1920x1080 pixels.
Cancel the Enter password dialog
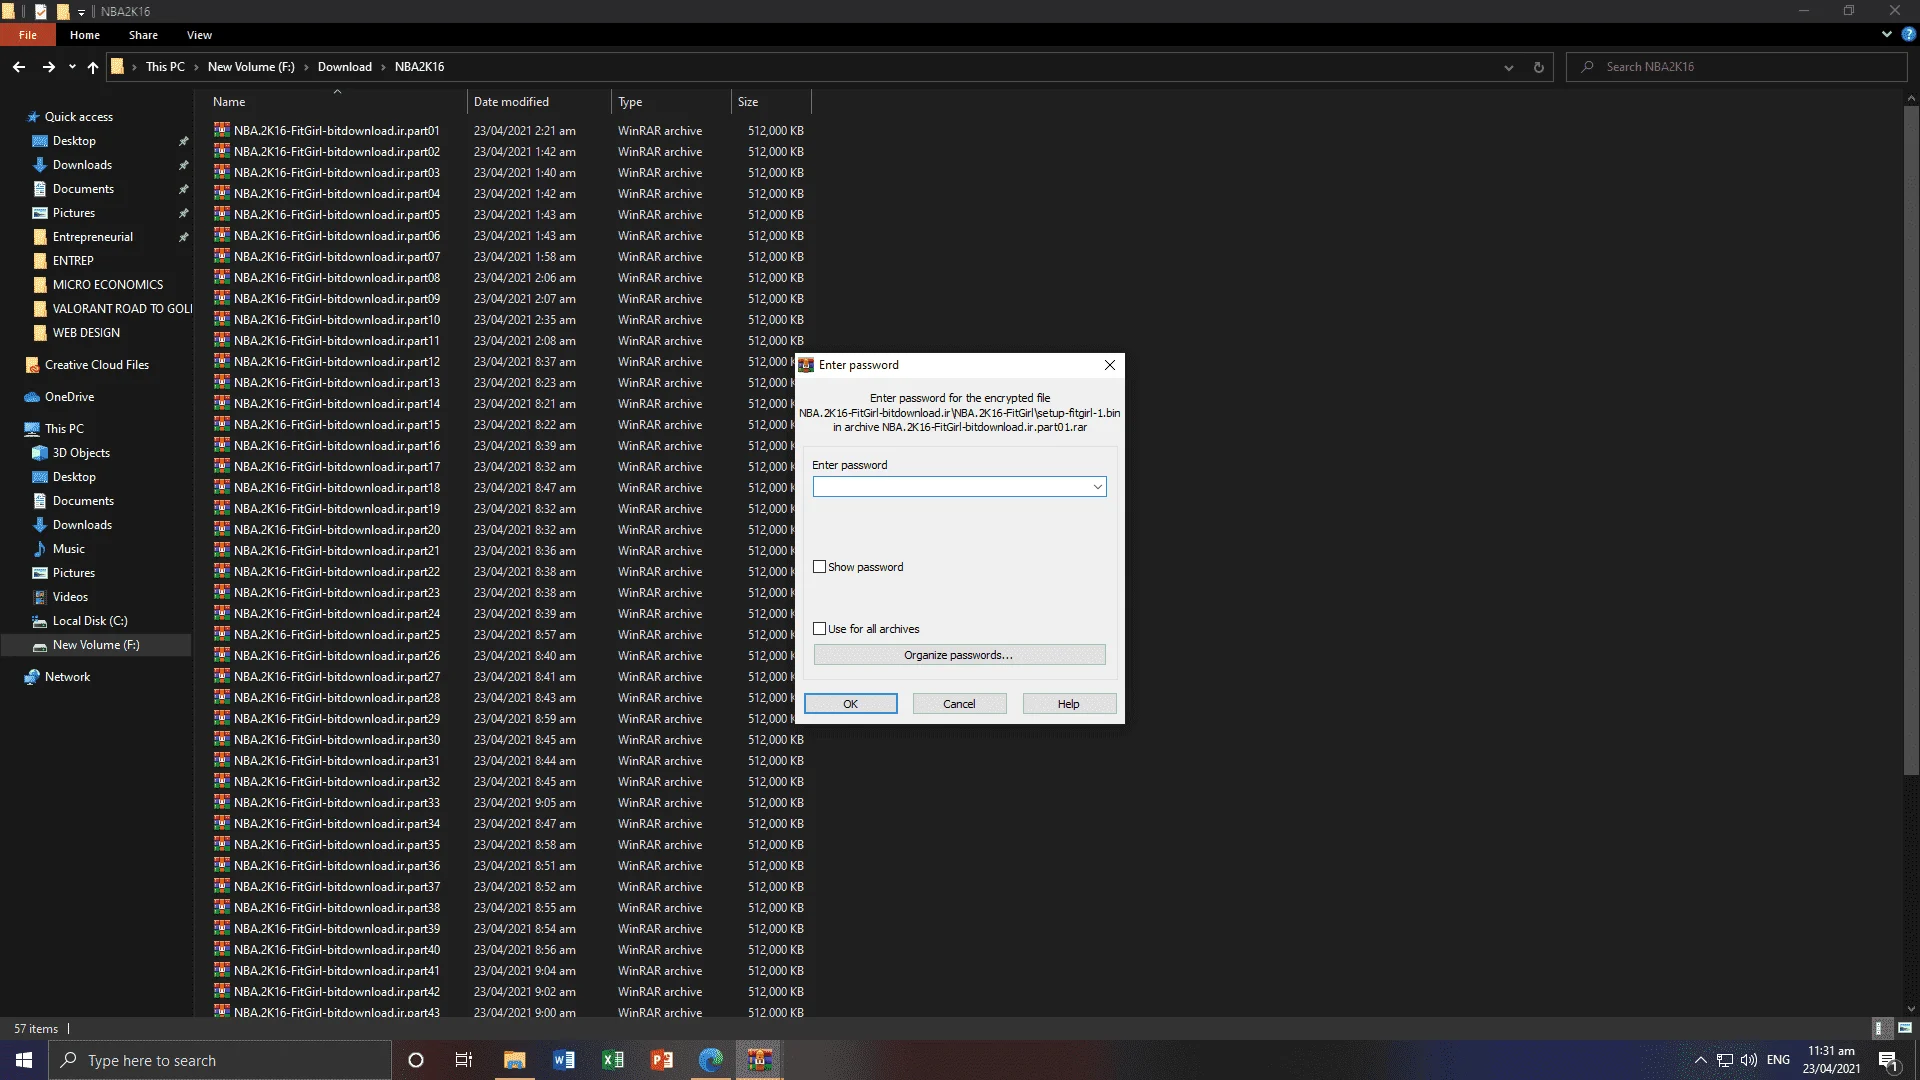tap(959, 704)
